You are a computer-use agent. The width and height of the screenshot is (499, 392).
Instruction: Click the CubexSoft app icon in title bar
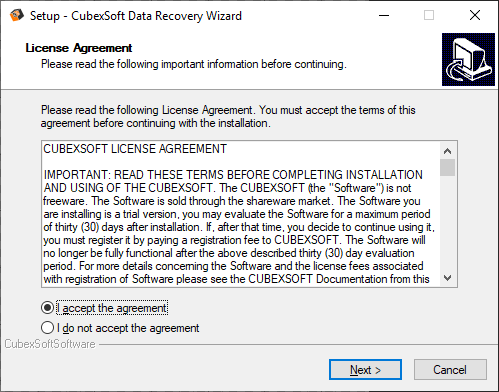[16, 15]
